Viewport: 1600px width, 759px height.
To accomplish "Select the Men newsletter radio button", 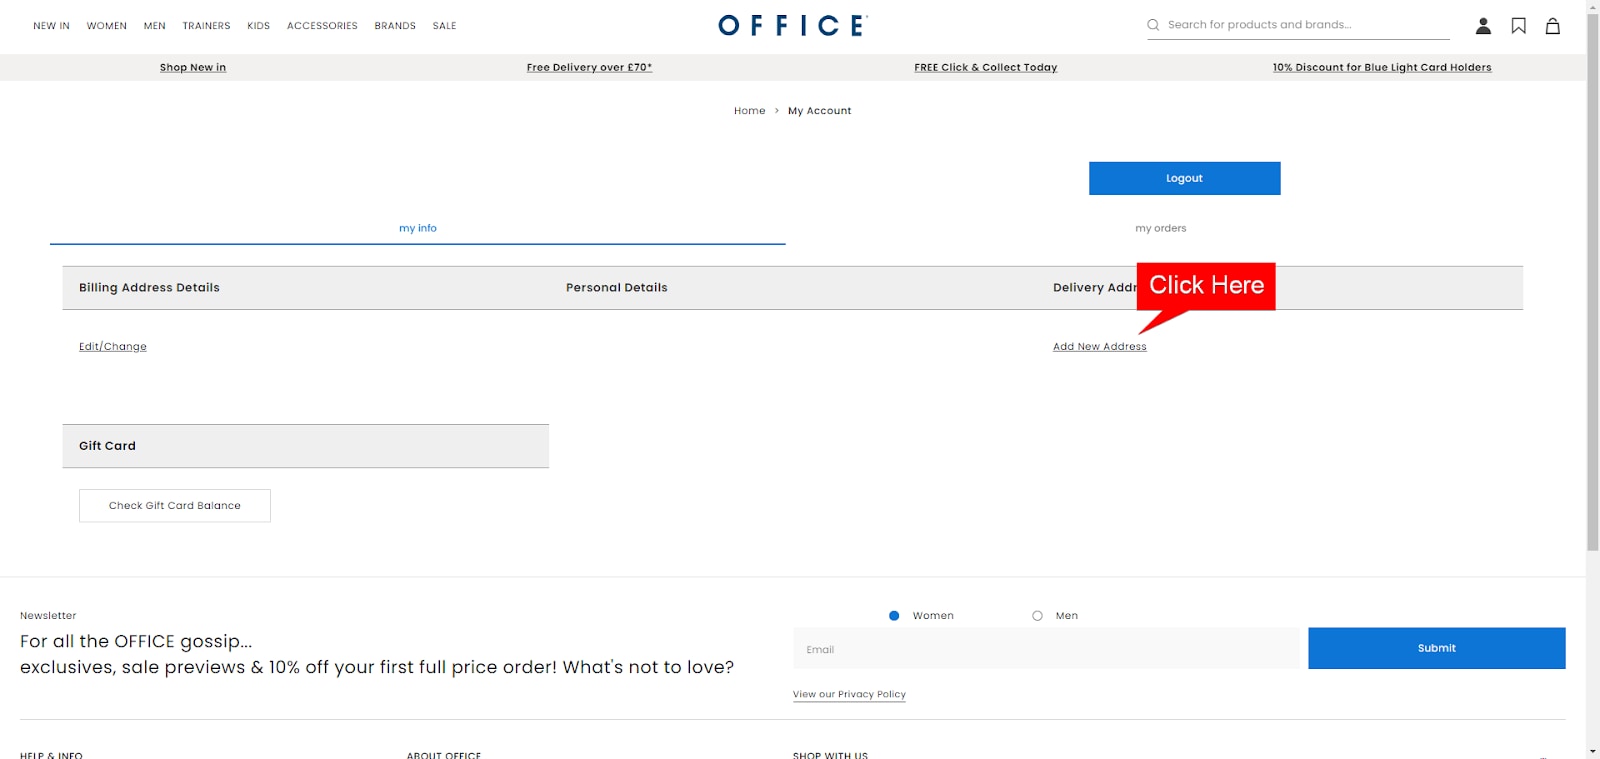I will 1037,616.
